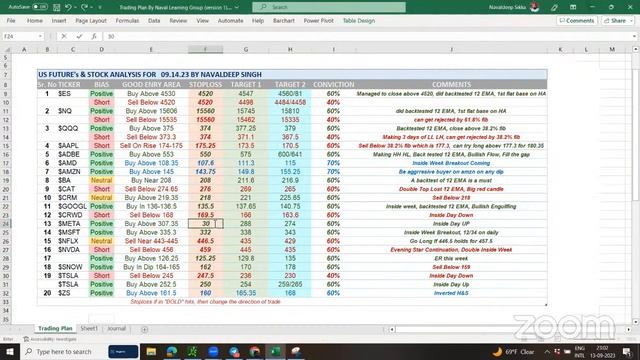Click the pen icon in title bar
Image resolution: width=640 pixels, height=360 pixels.
pos(554,7)
